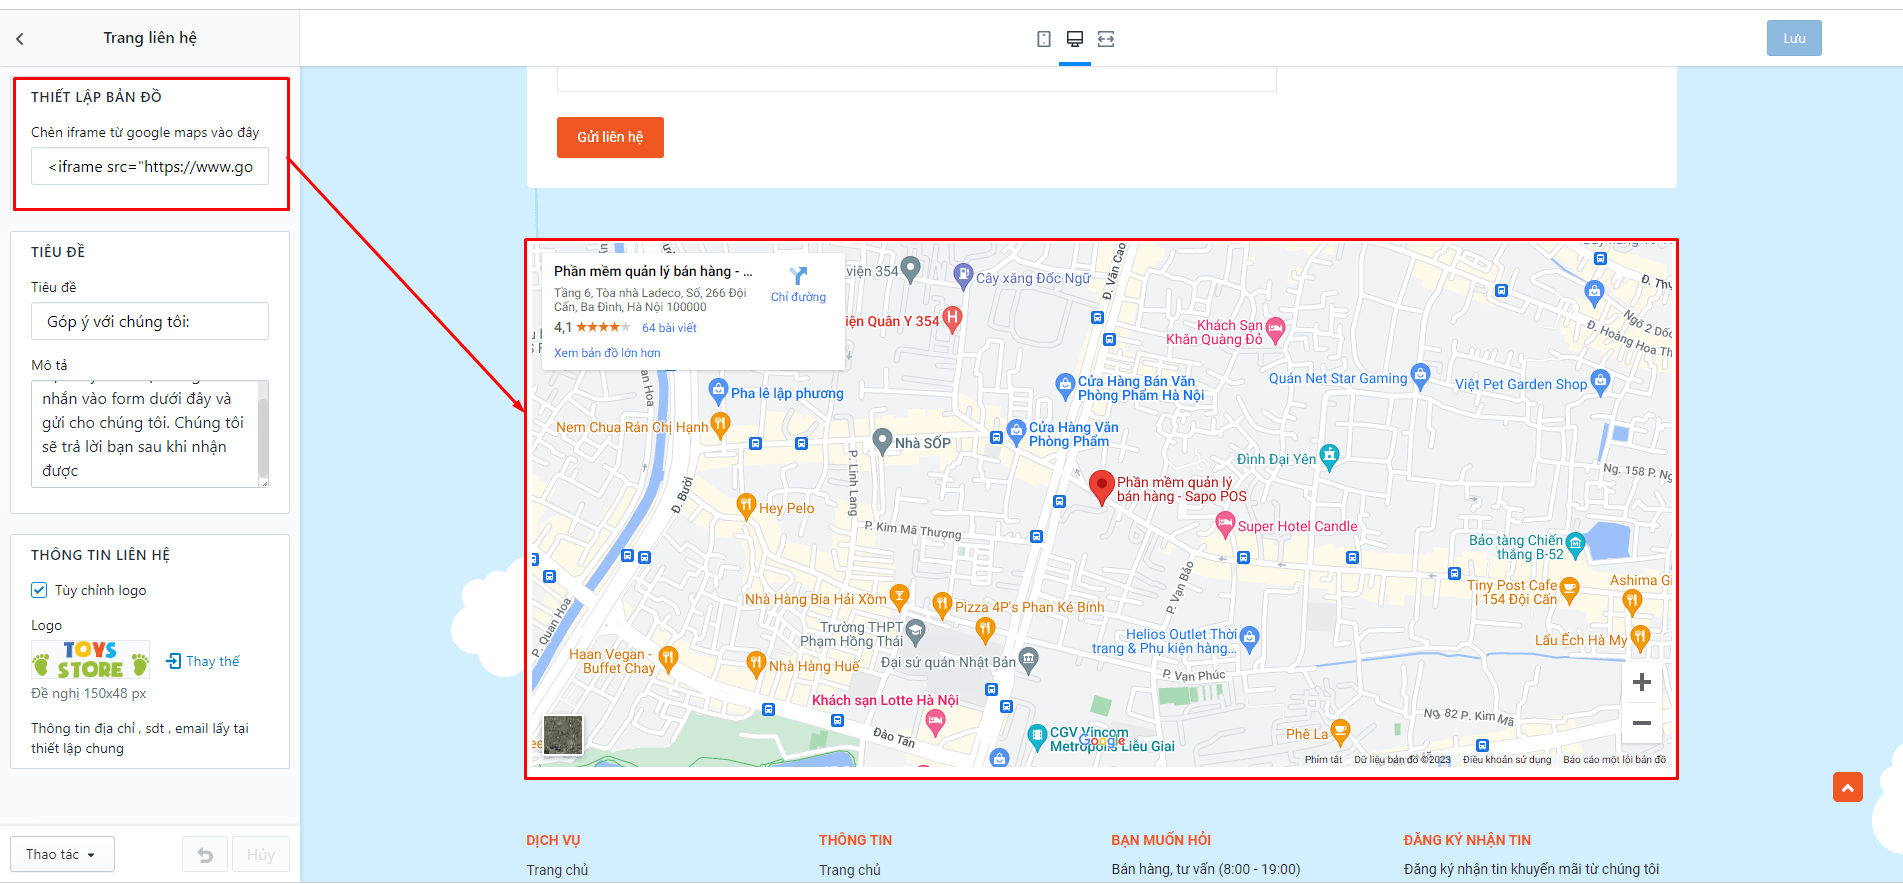Viewport: 1903px width, 884px height.
Task: Zoom out on the map
Action: (1641, 723)
